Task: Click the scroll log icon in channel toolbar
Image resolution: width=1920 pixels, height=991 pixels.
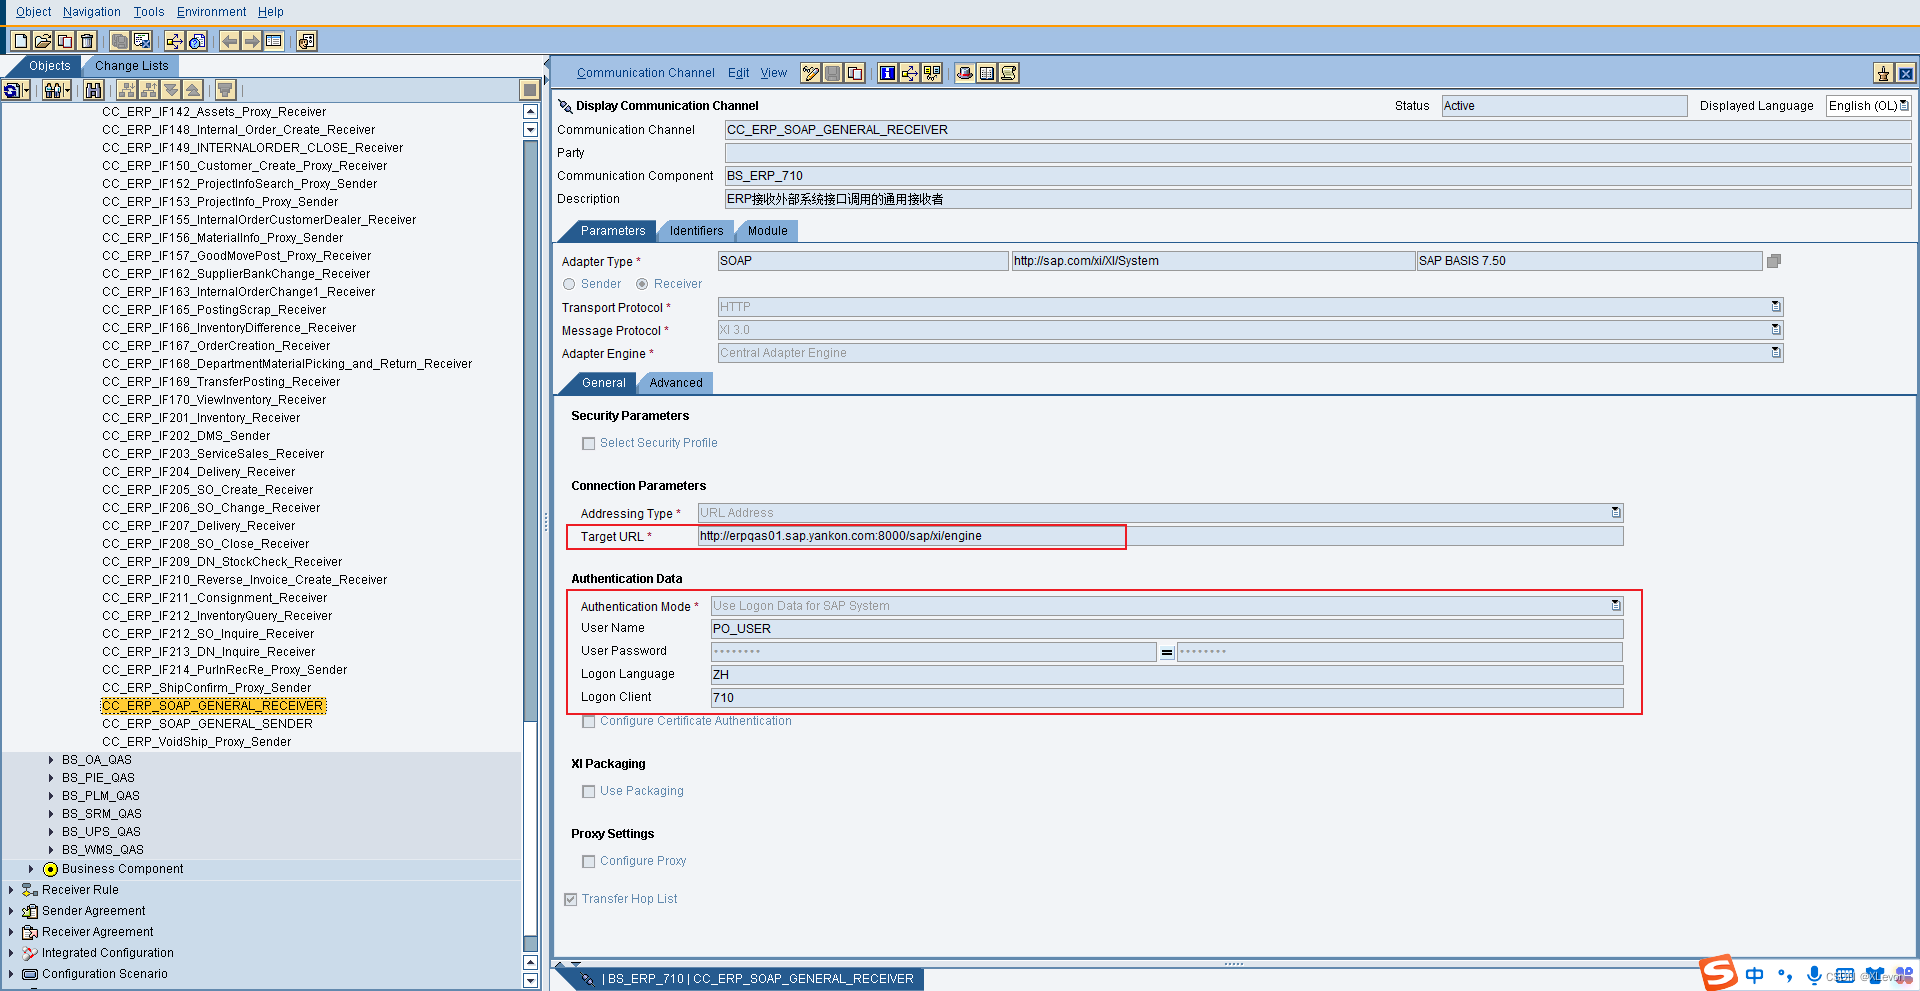Action: [x=1009, y=73]
